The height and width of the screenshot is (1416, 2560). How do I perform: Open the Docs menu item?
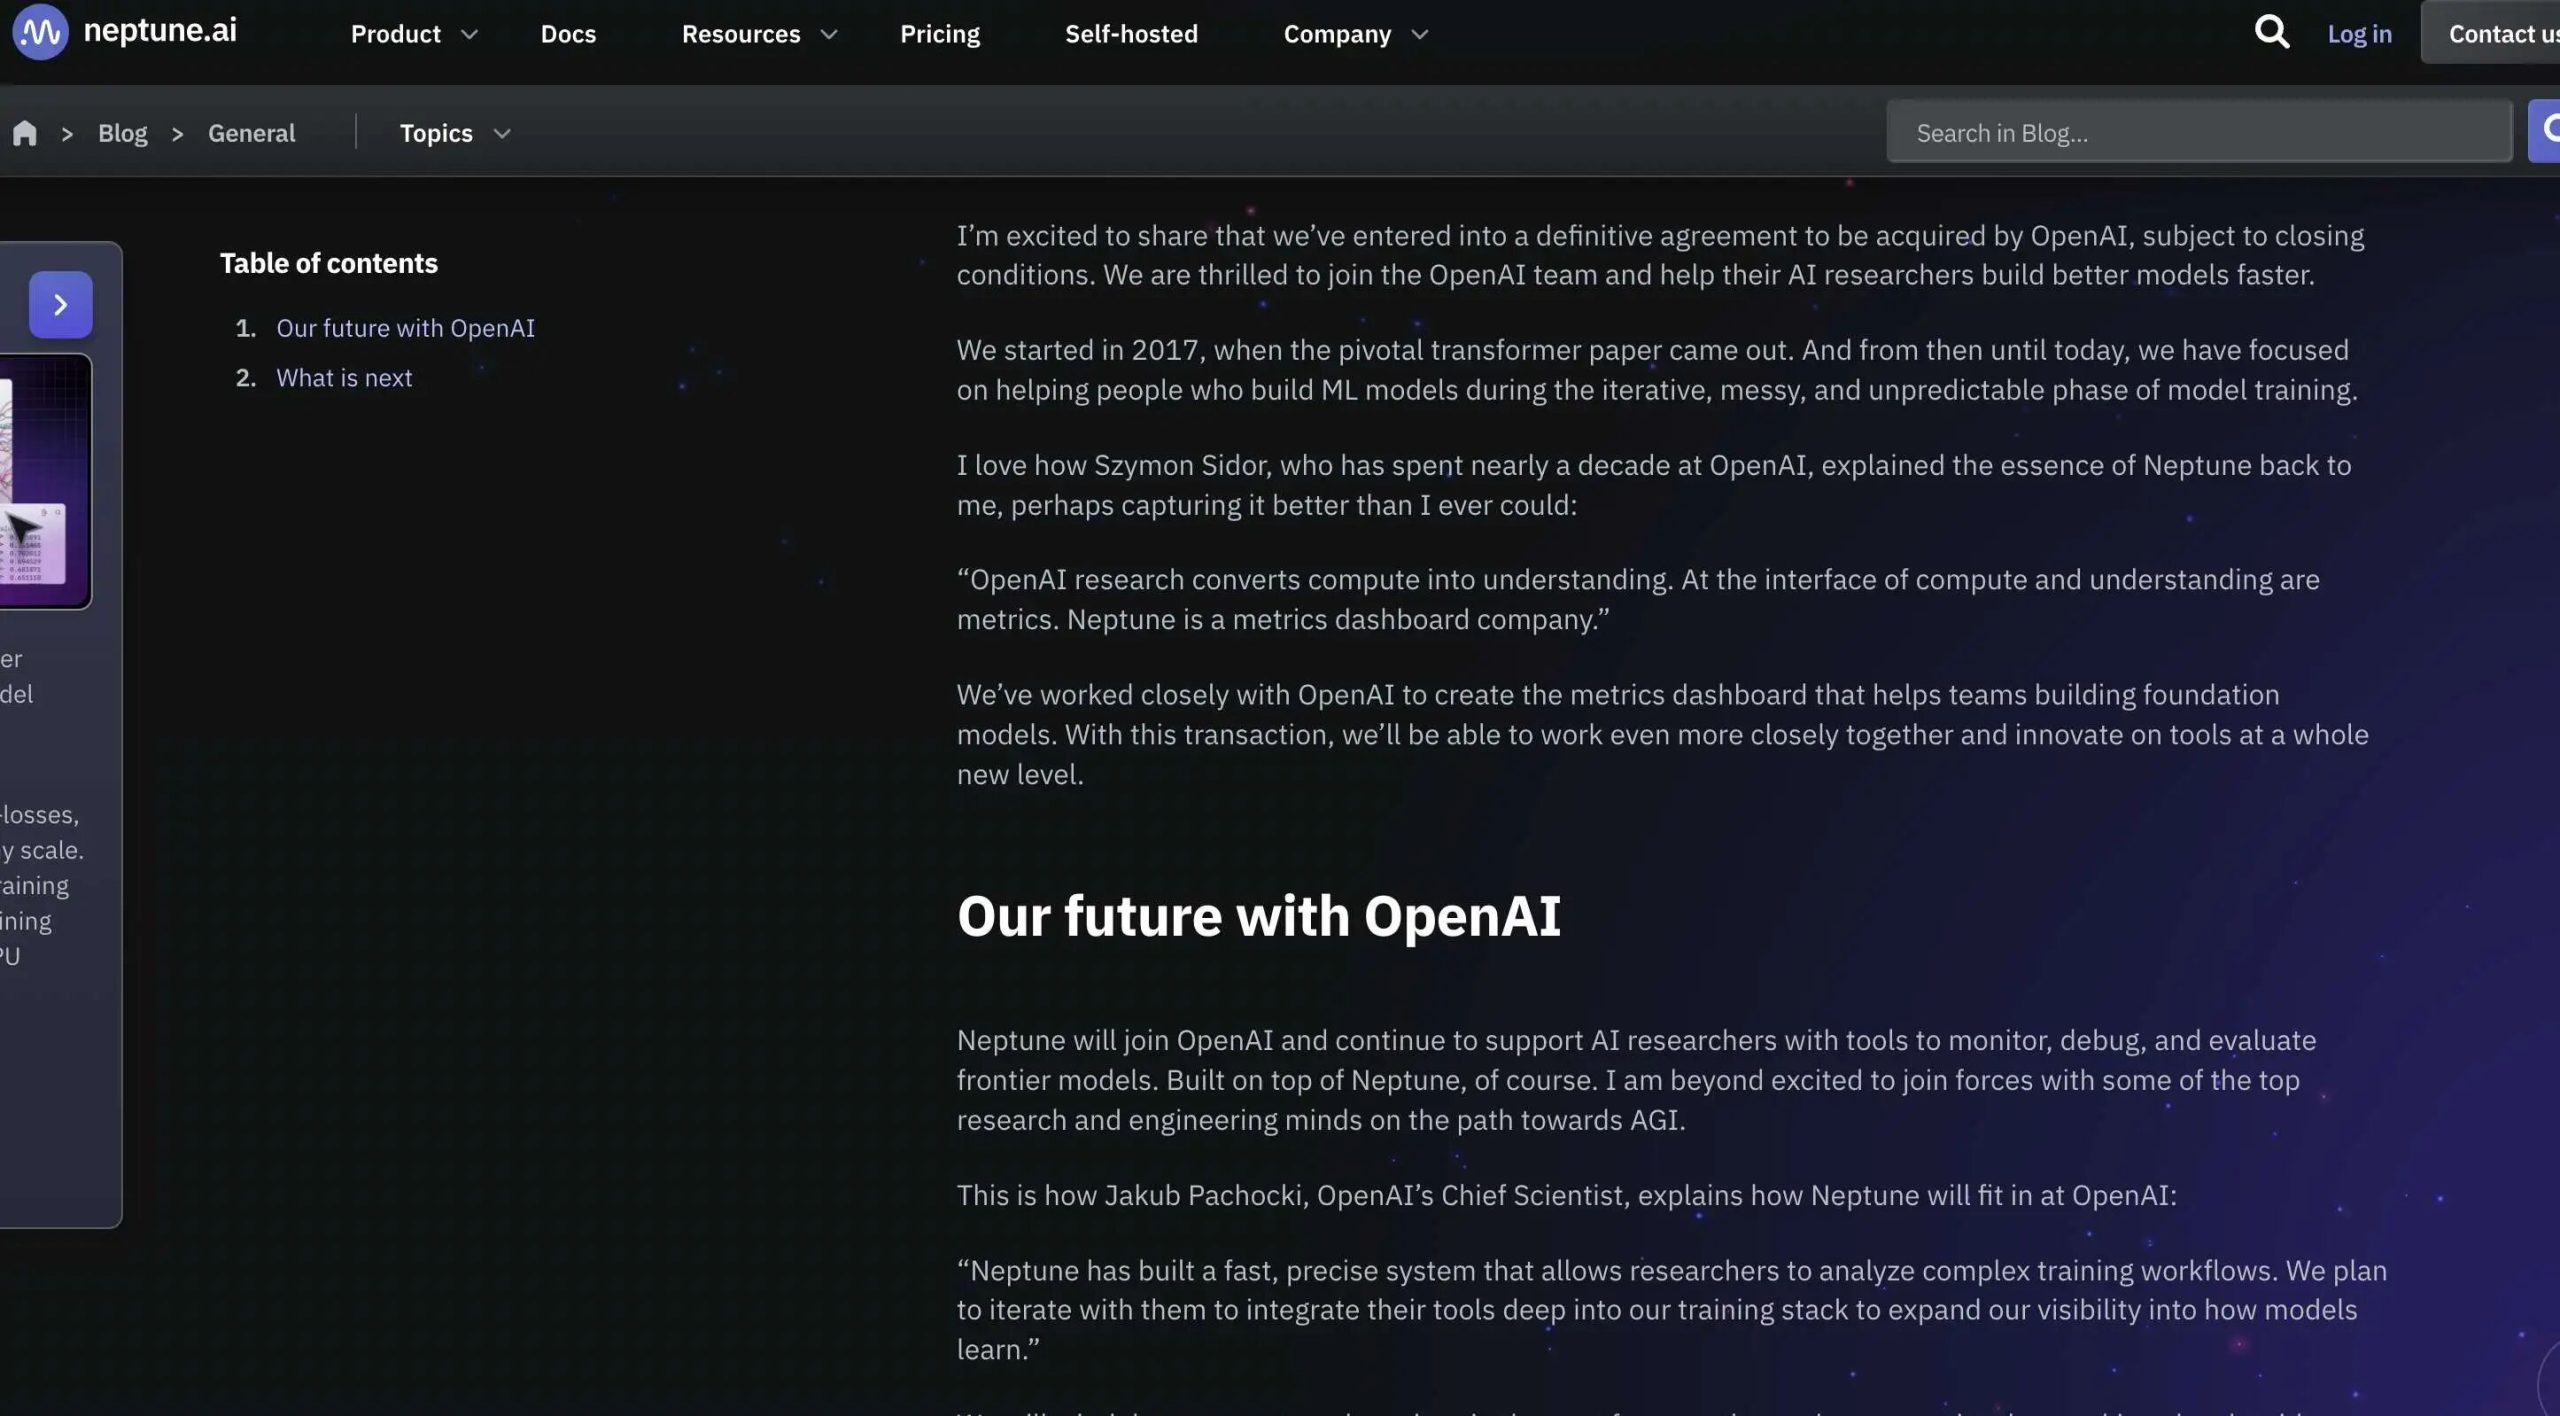[568, 34]
